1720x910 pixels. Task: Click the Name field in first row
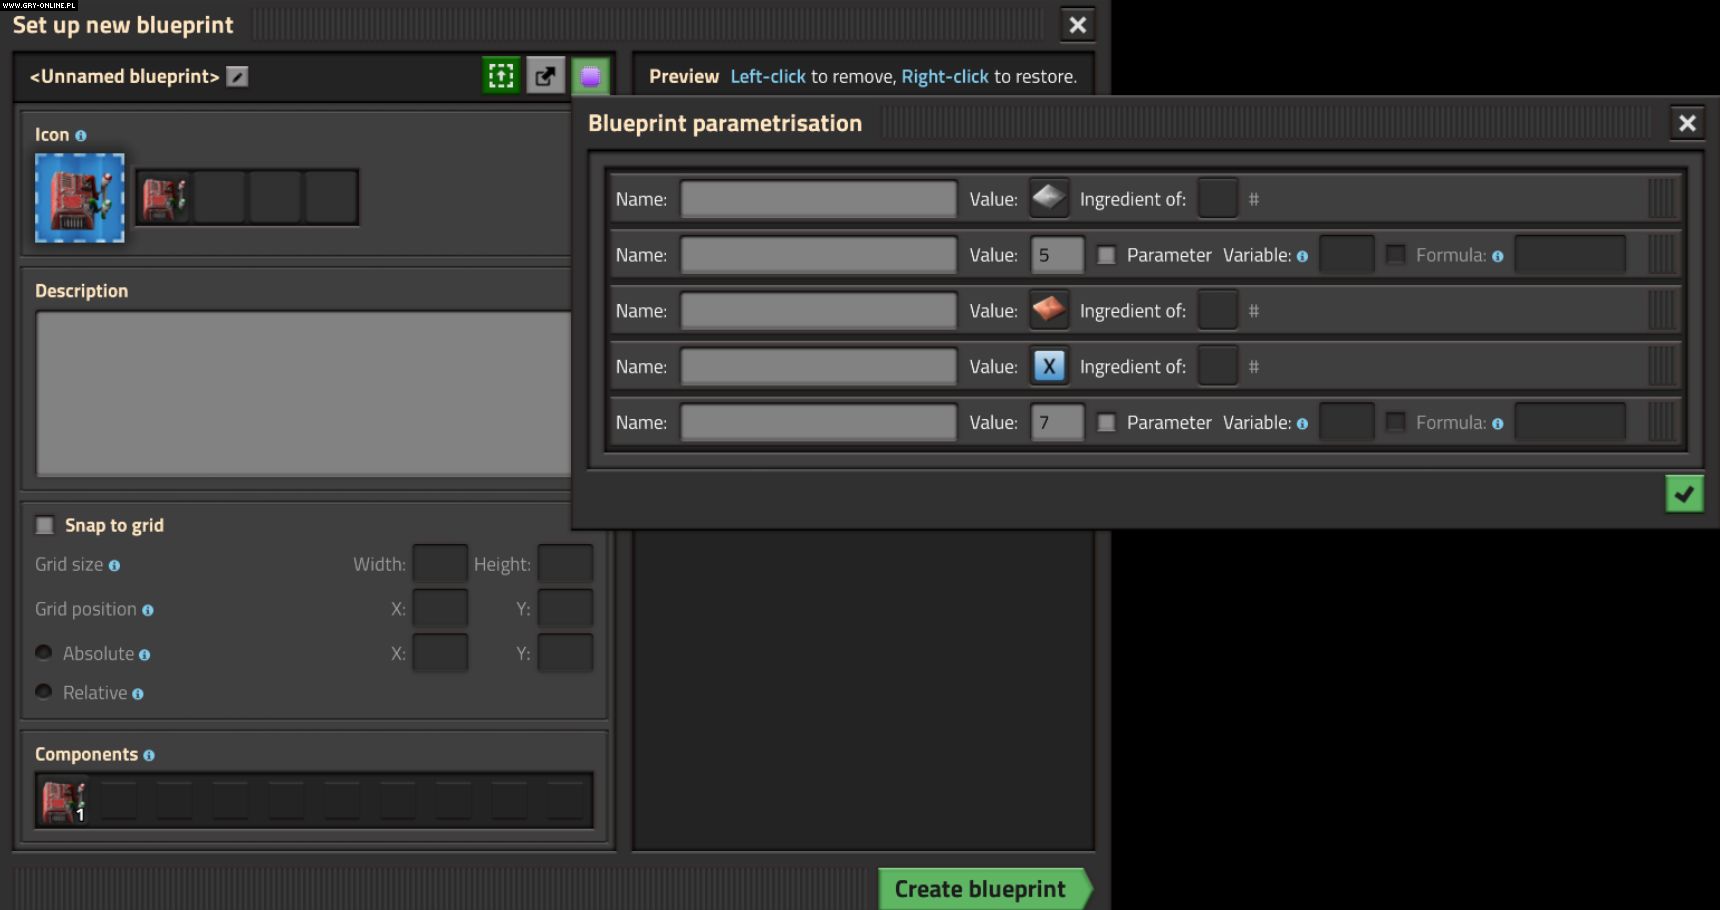818,198
